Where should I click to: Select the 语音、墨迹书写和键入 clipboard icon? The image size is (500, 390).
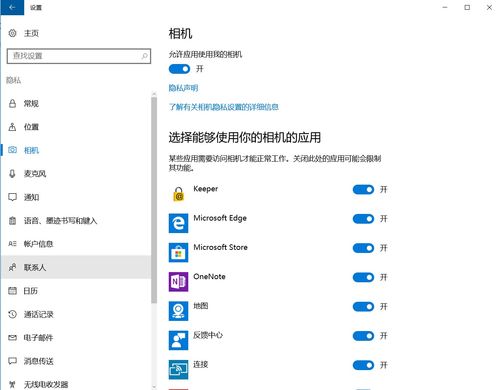tap(12, 220)
